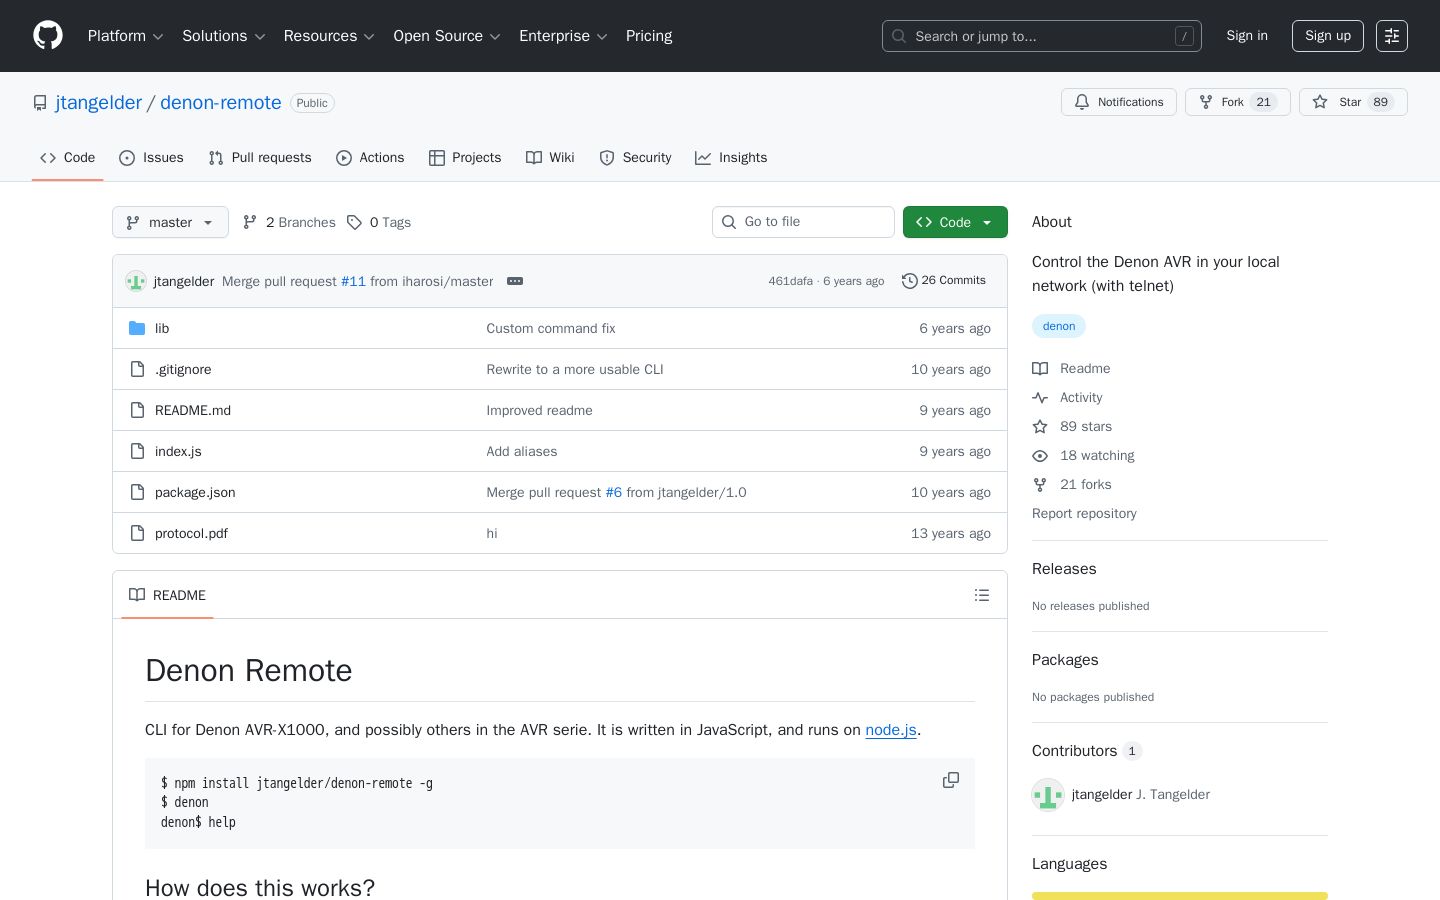
Task: Fork the repository
Action: click(1238, 102)
